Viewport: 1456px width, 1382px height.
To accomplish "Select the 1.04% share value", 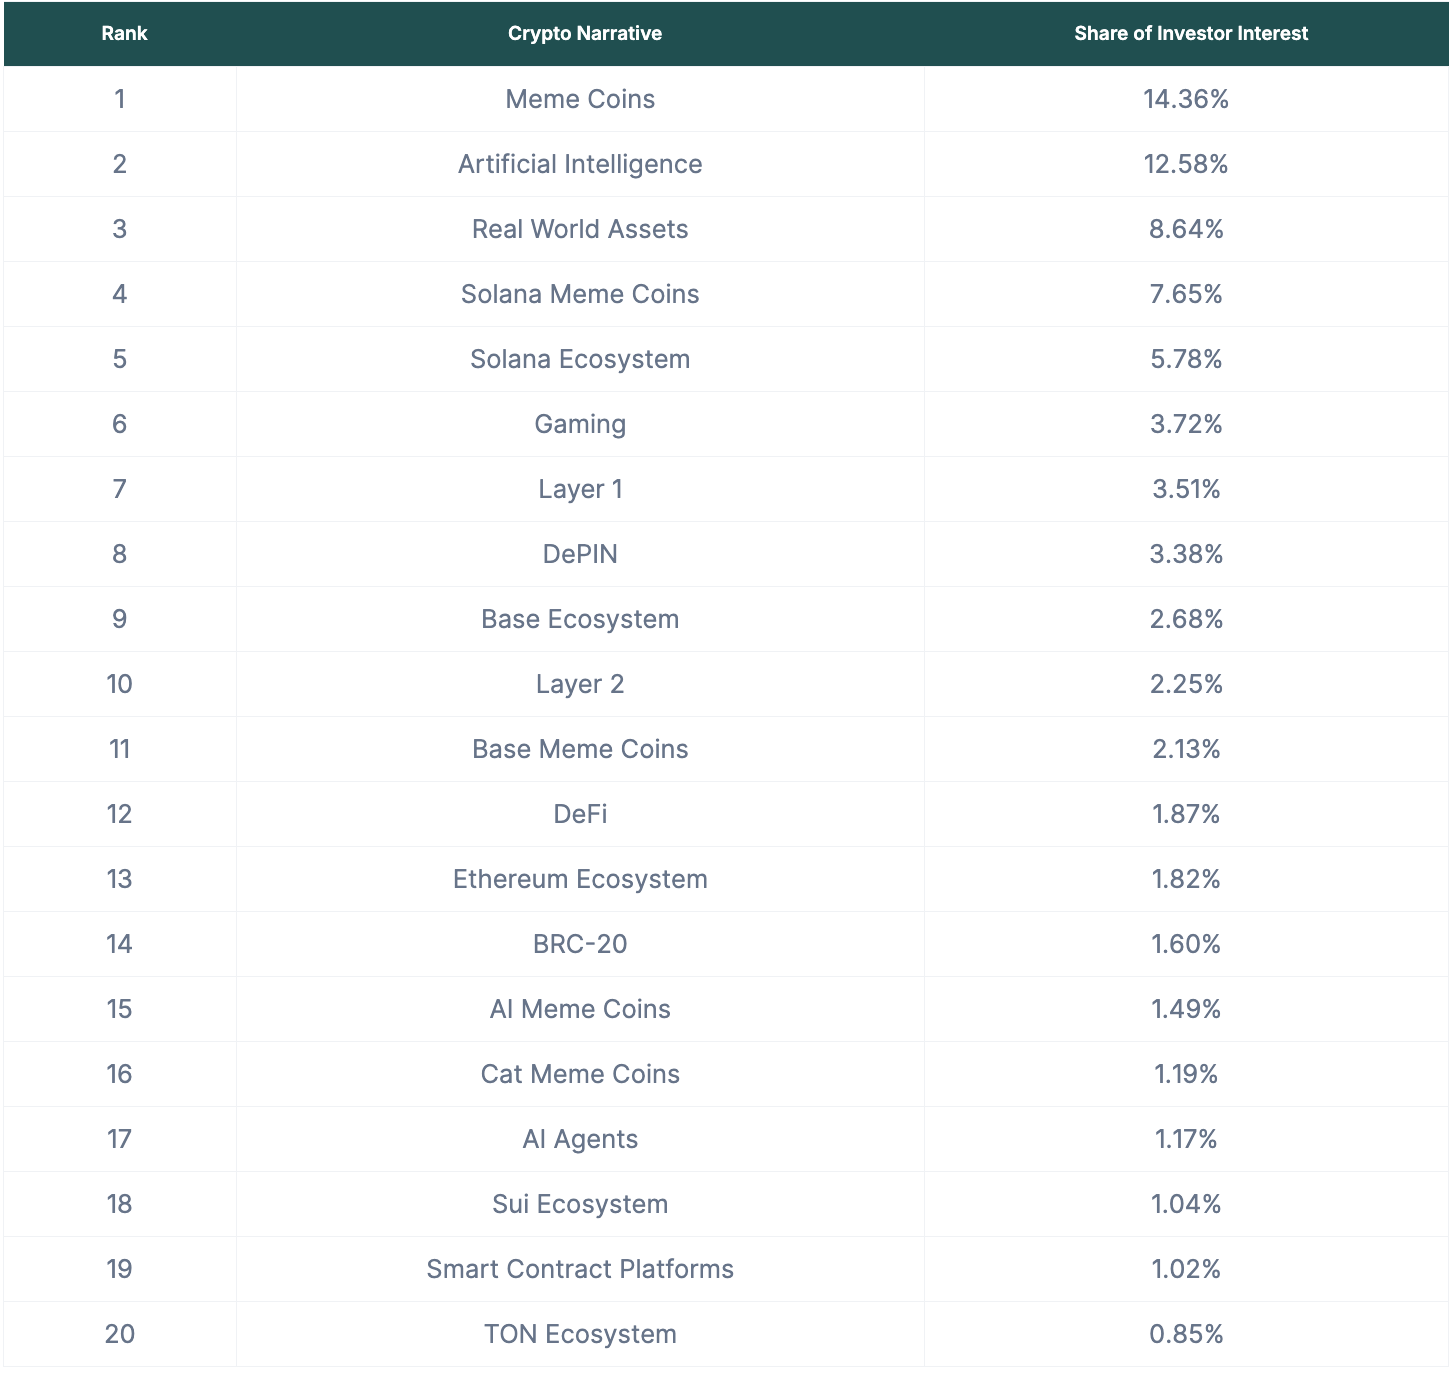I will pyautogui.click(x=1186, y=1204).
